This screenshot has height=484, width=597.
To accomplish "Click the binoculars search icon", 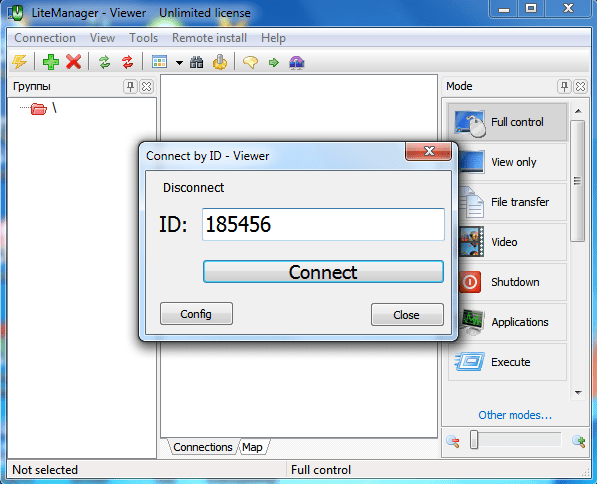I will tap(196, 62).
